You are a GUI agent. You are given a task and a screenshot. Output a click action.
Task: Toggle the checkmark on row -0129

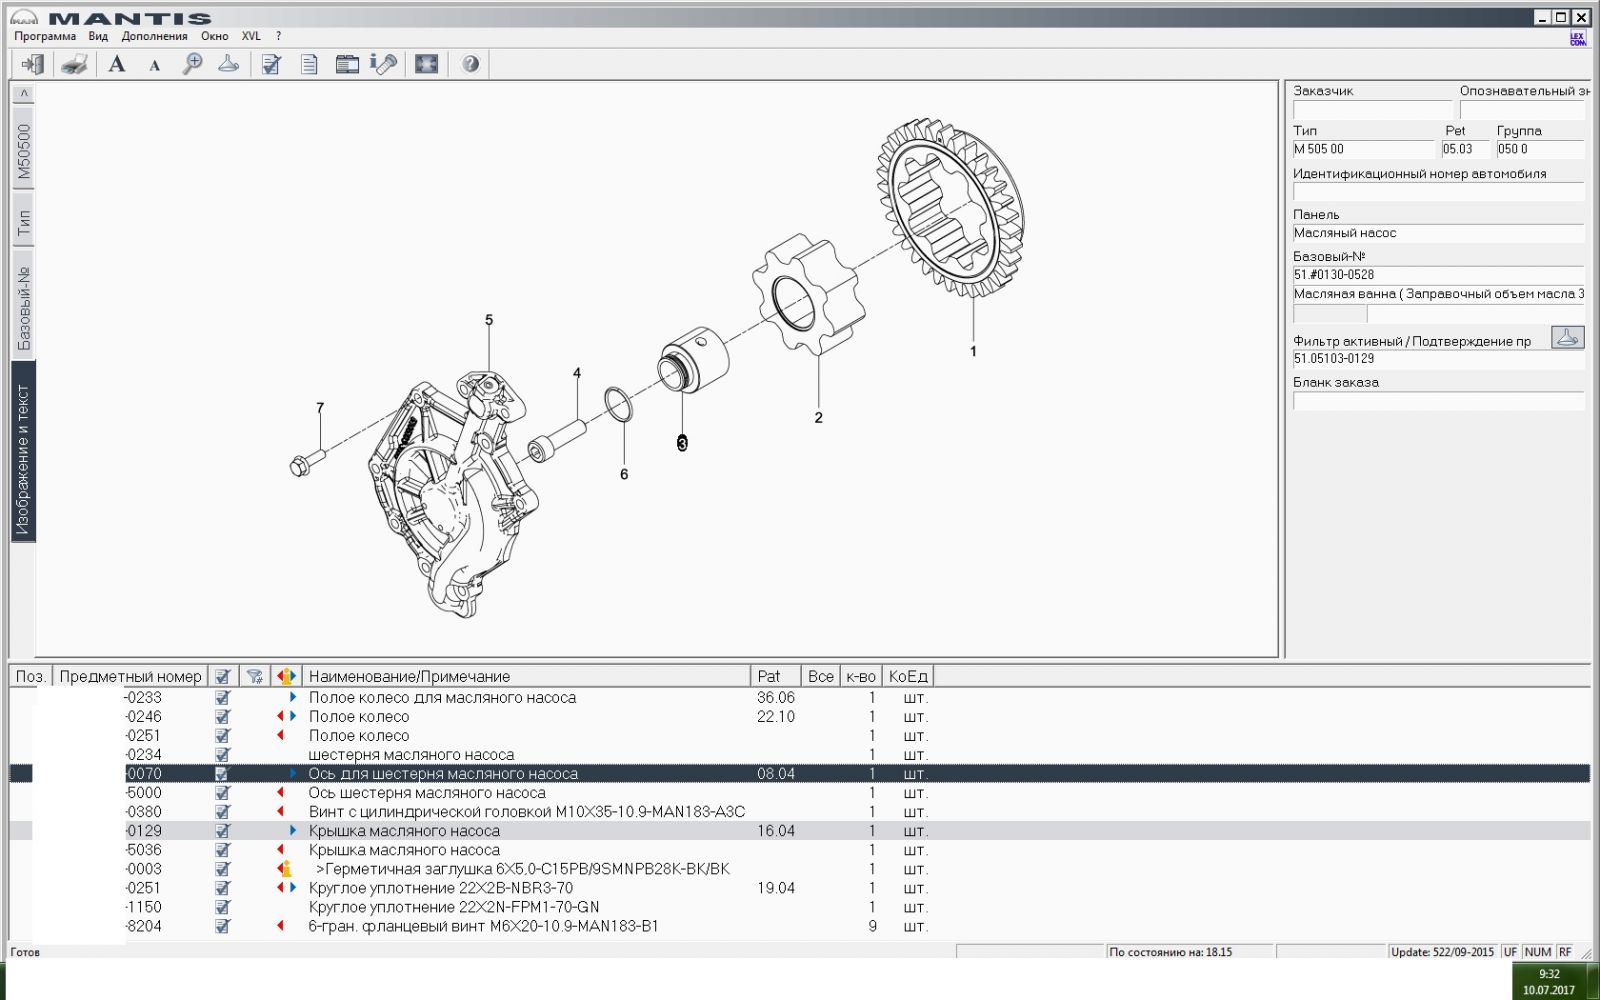coord(222,831)
